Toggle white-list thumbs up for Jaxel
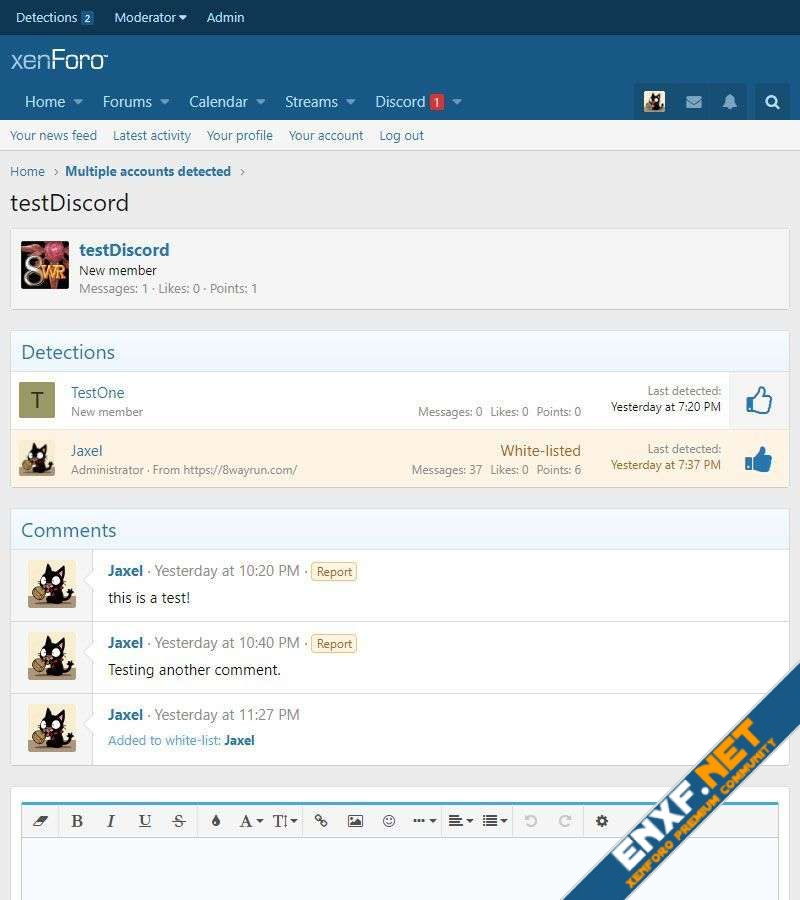Viewport: 800px width, 900px height. (x=759, y=459)
